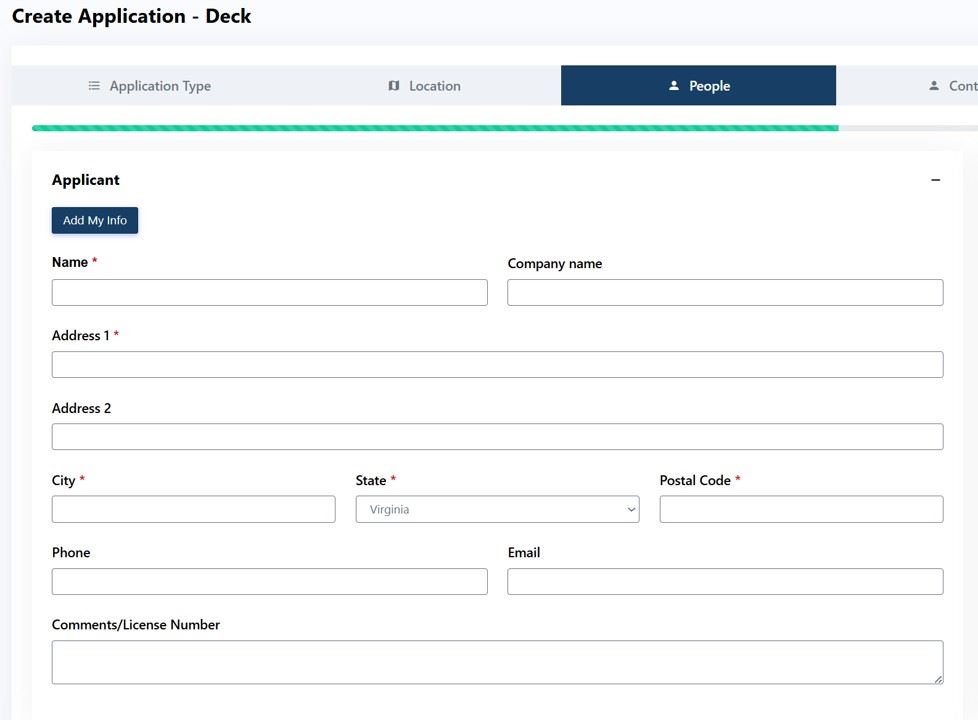Click the Comments/License Number text area
The height and width of the screenshot is (720, 978).
497,662
